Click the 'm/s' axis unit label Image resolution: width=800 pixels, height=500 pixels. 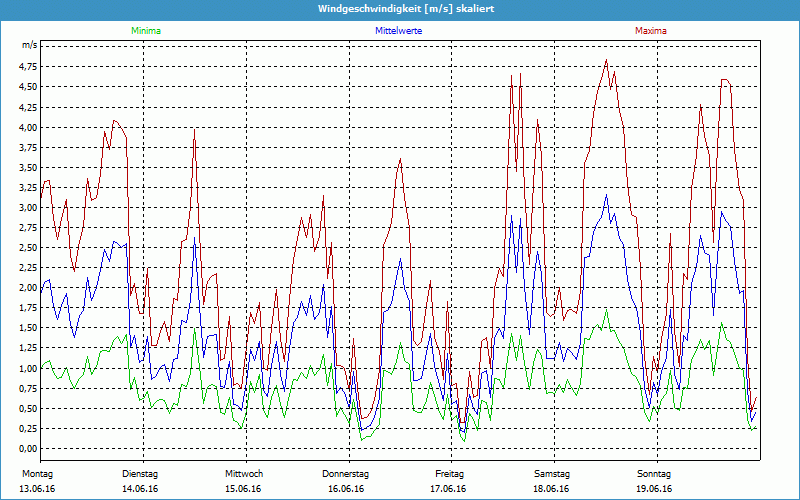30,45
